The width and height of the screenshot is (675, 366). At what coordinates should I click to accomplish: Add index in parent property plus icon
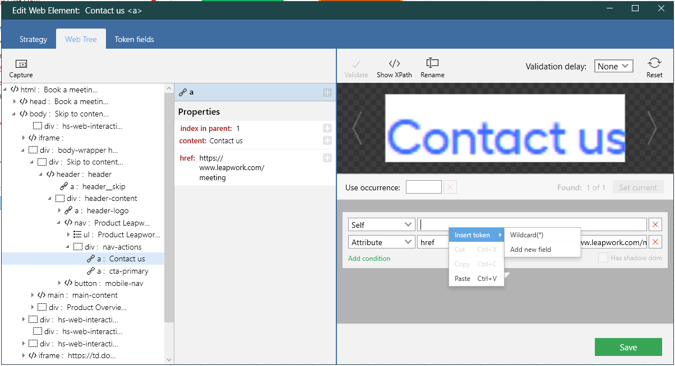[327, 128]
